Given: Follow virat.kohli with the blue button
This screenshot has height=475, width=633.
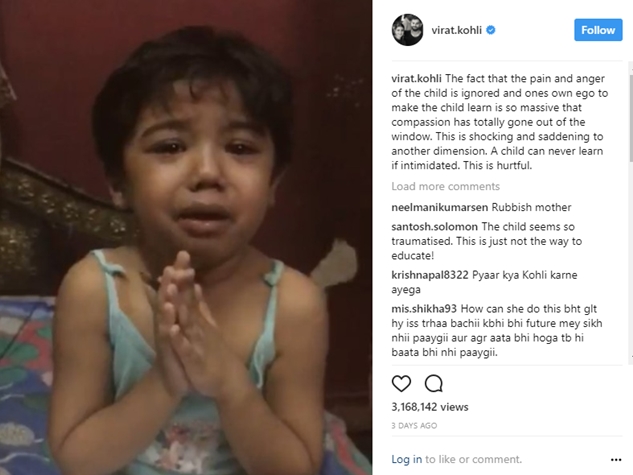Looking at the screenshot, I should (x=598, y=30).
